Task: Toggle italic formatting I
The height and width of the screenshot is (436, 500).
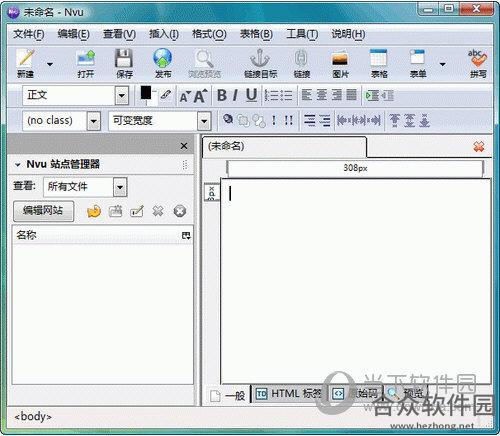Action: [x=235, y=95]
